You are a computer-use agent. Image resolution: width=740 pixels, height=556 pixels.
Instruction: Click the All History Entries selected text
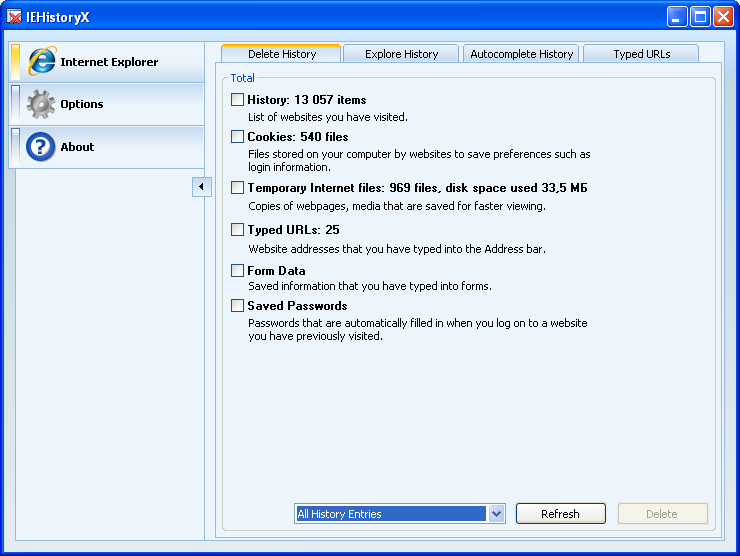click(x=339, y=514)
